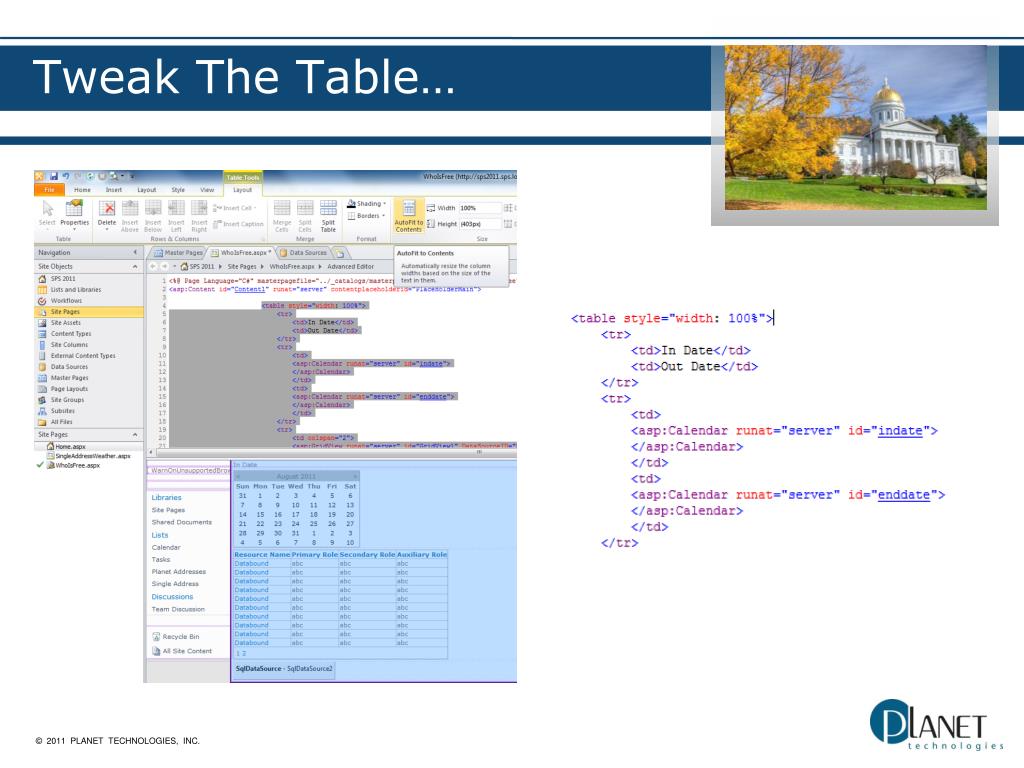Click the Split Table icon
Screen dimensions: 1024x768
pyautogui.click(x=328, y=208)
